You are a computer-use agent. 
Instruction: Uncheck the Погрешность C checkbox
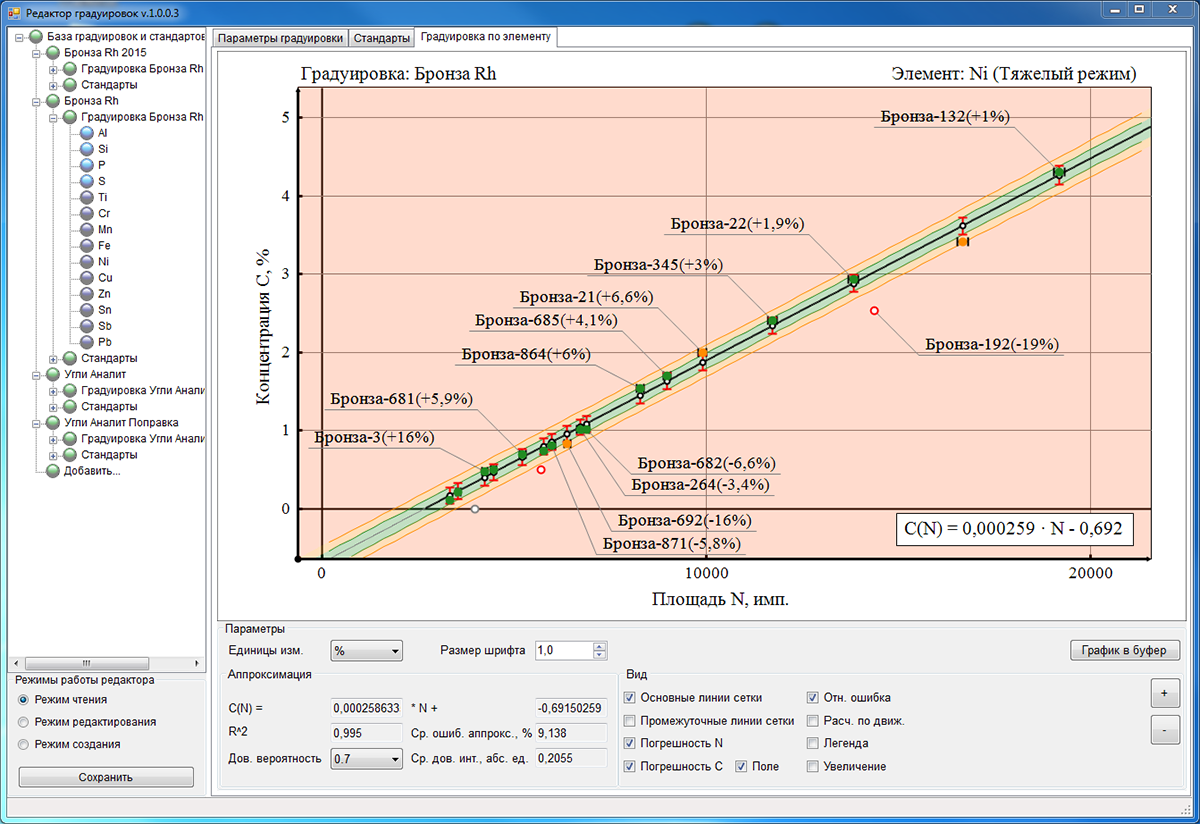coord(630,767)
